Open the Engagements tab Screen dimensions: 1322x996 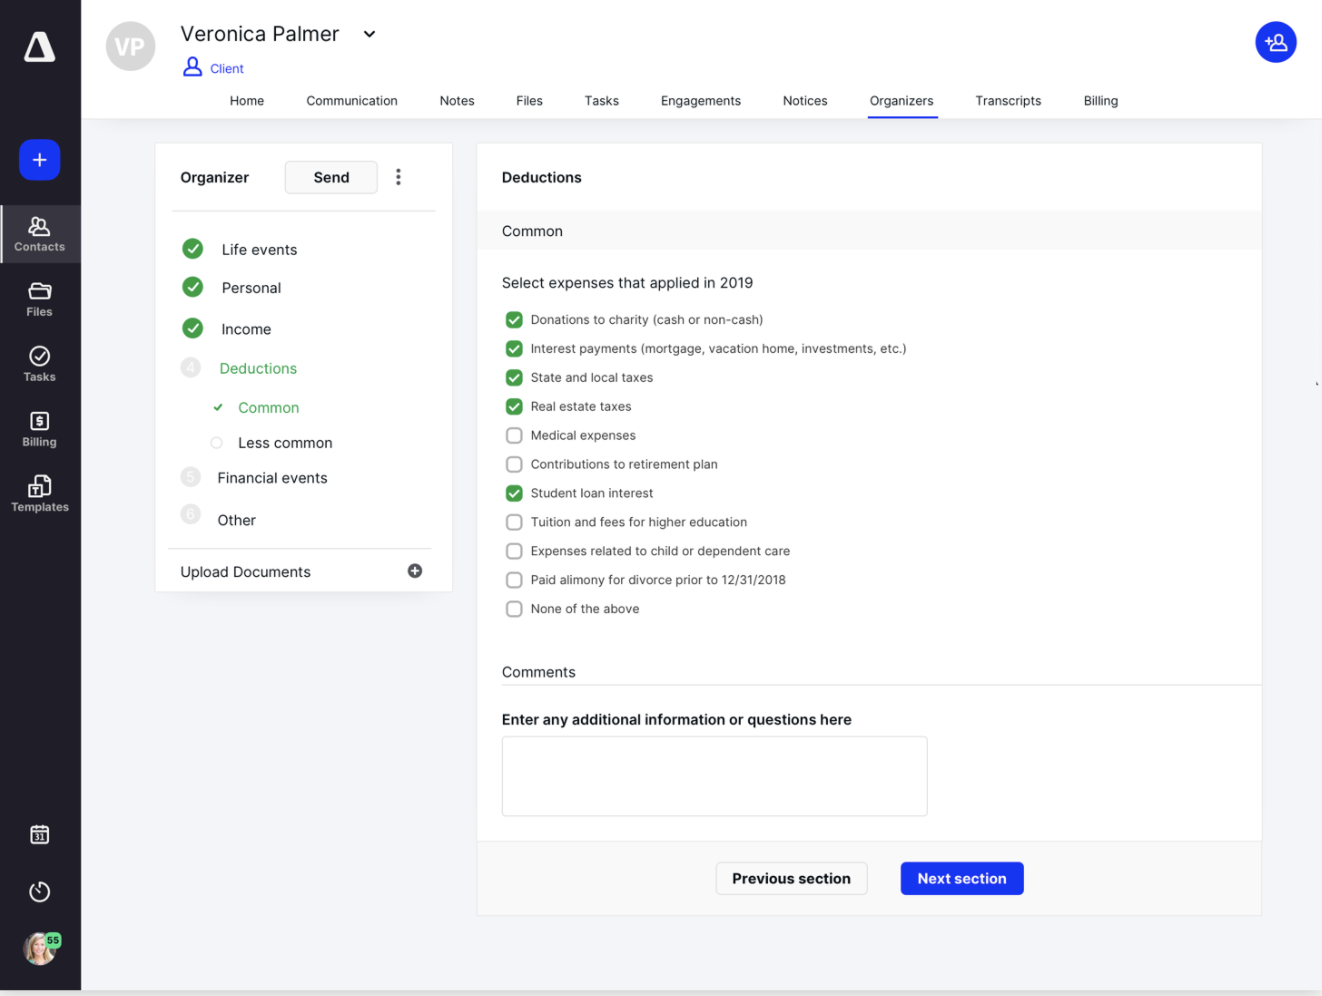pos(700,101)
